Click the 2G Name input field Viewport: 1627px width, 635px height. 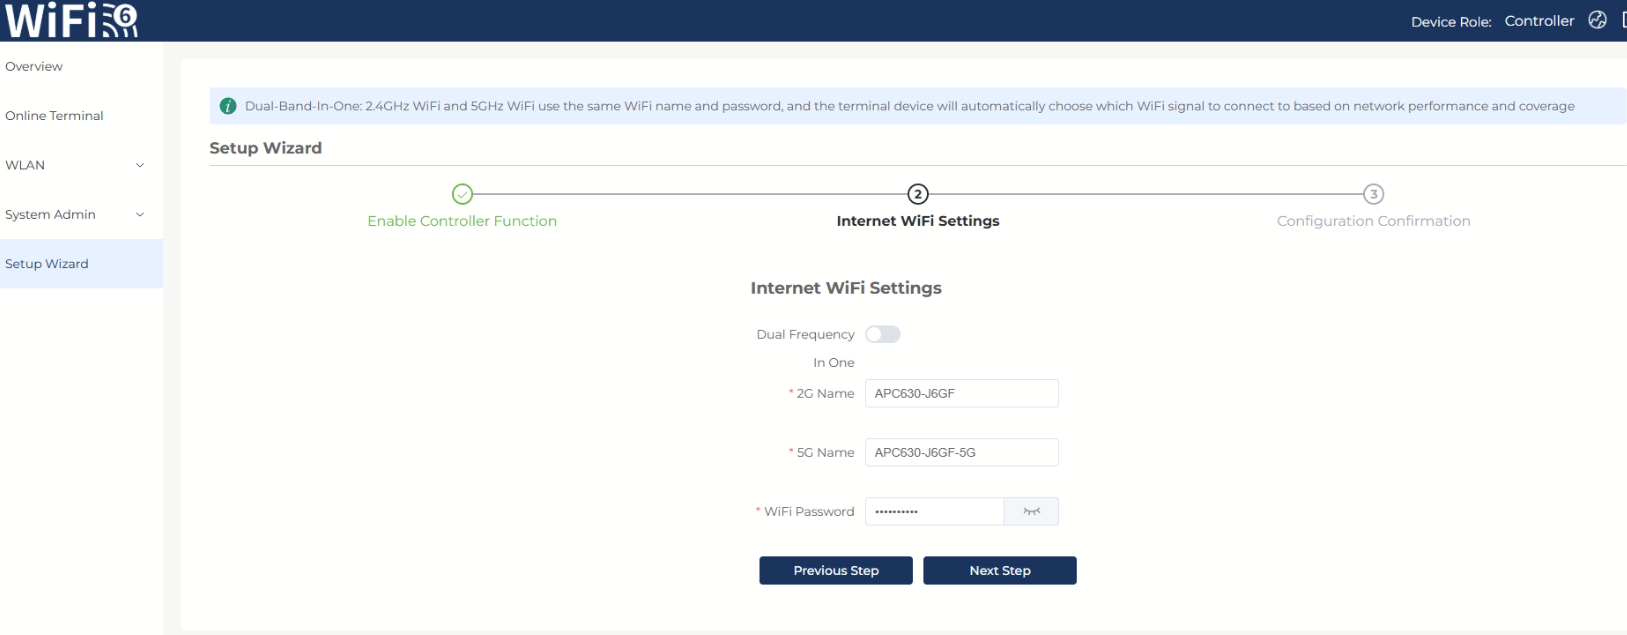pyautogui.click(x=960, y=393)
